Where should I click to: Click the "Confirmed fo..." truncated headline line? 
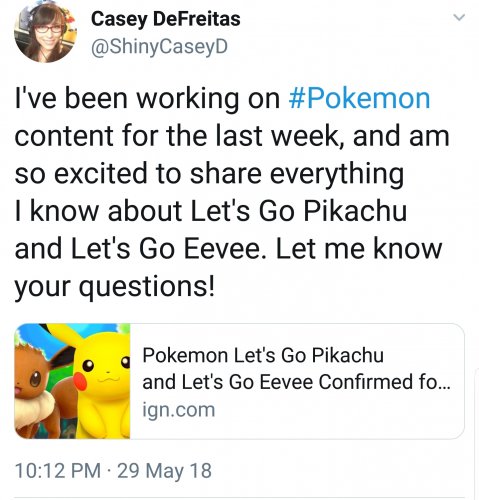coord(297,382)
